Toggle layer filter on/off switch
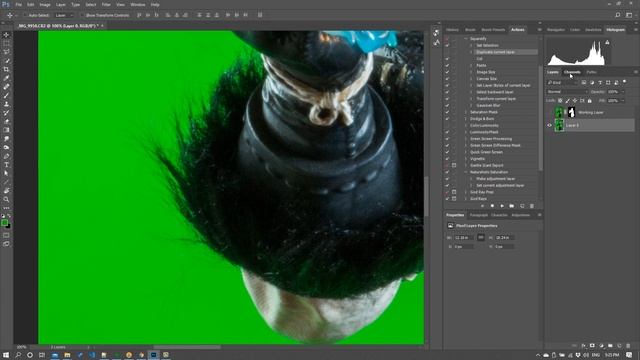This screenshot has height=360, width=640. [624, 82]
